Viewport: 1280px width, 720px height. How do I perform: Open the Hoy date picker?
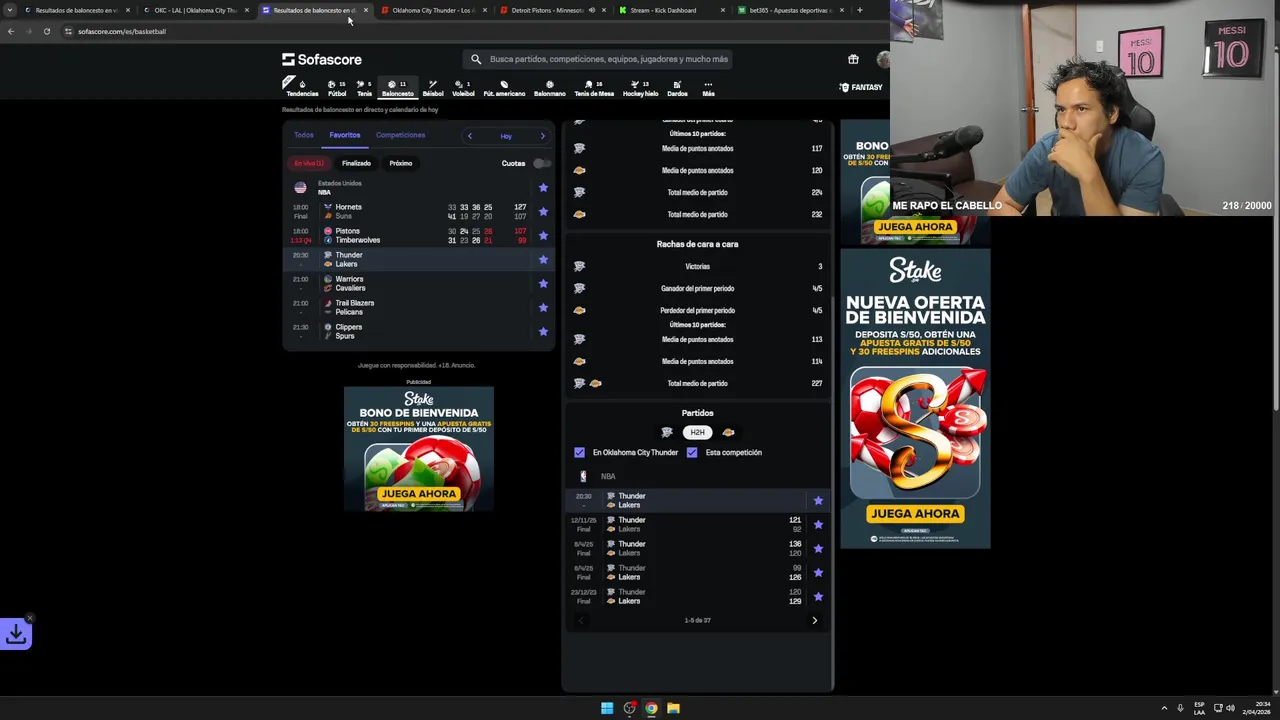[506, 136]
